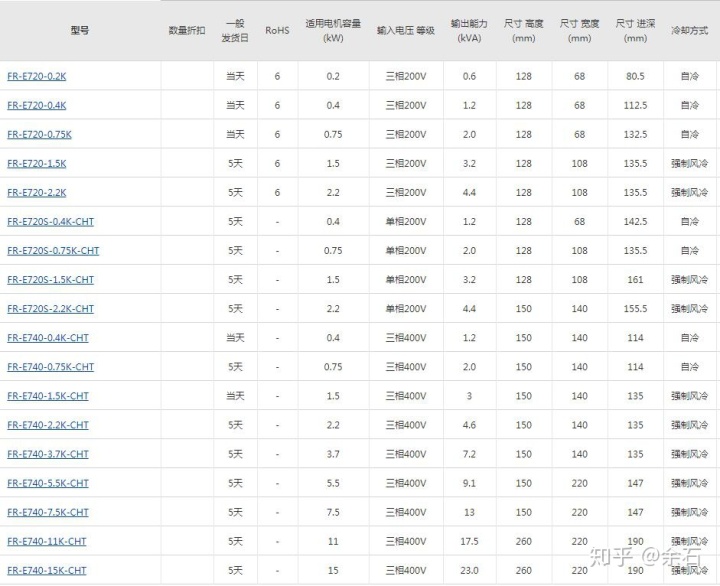Click the 输出能力 (kVA) column header
Viewport: 720px width, 586px height.
pyautogui.click(x=469, y=31)
